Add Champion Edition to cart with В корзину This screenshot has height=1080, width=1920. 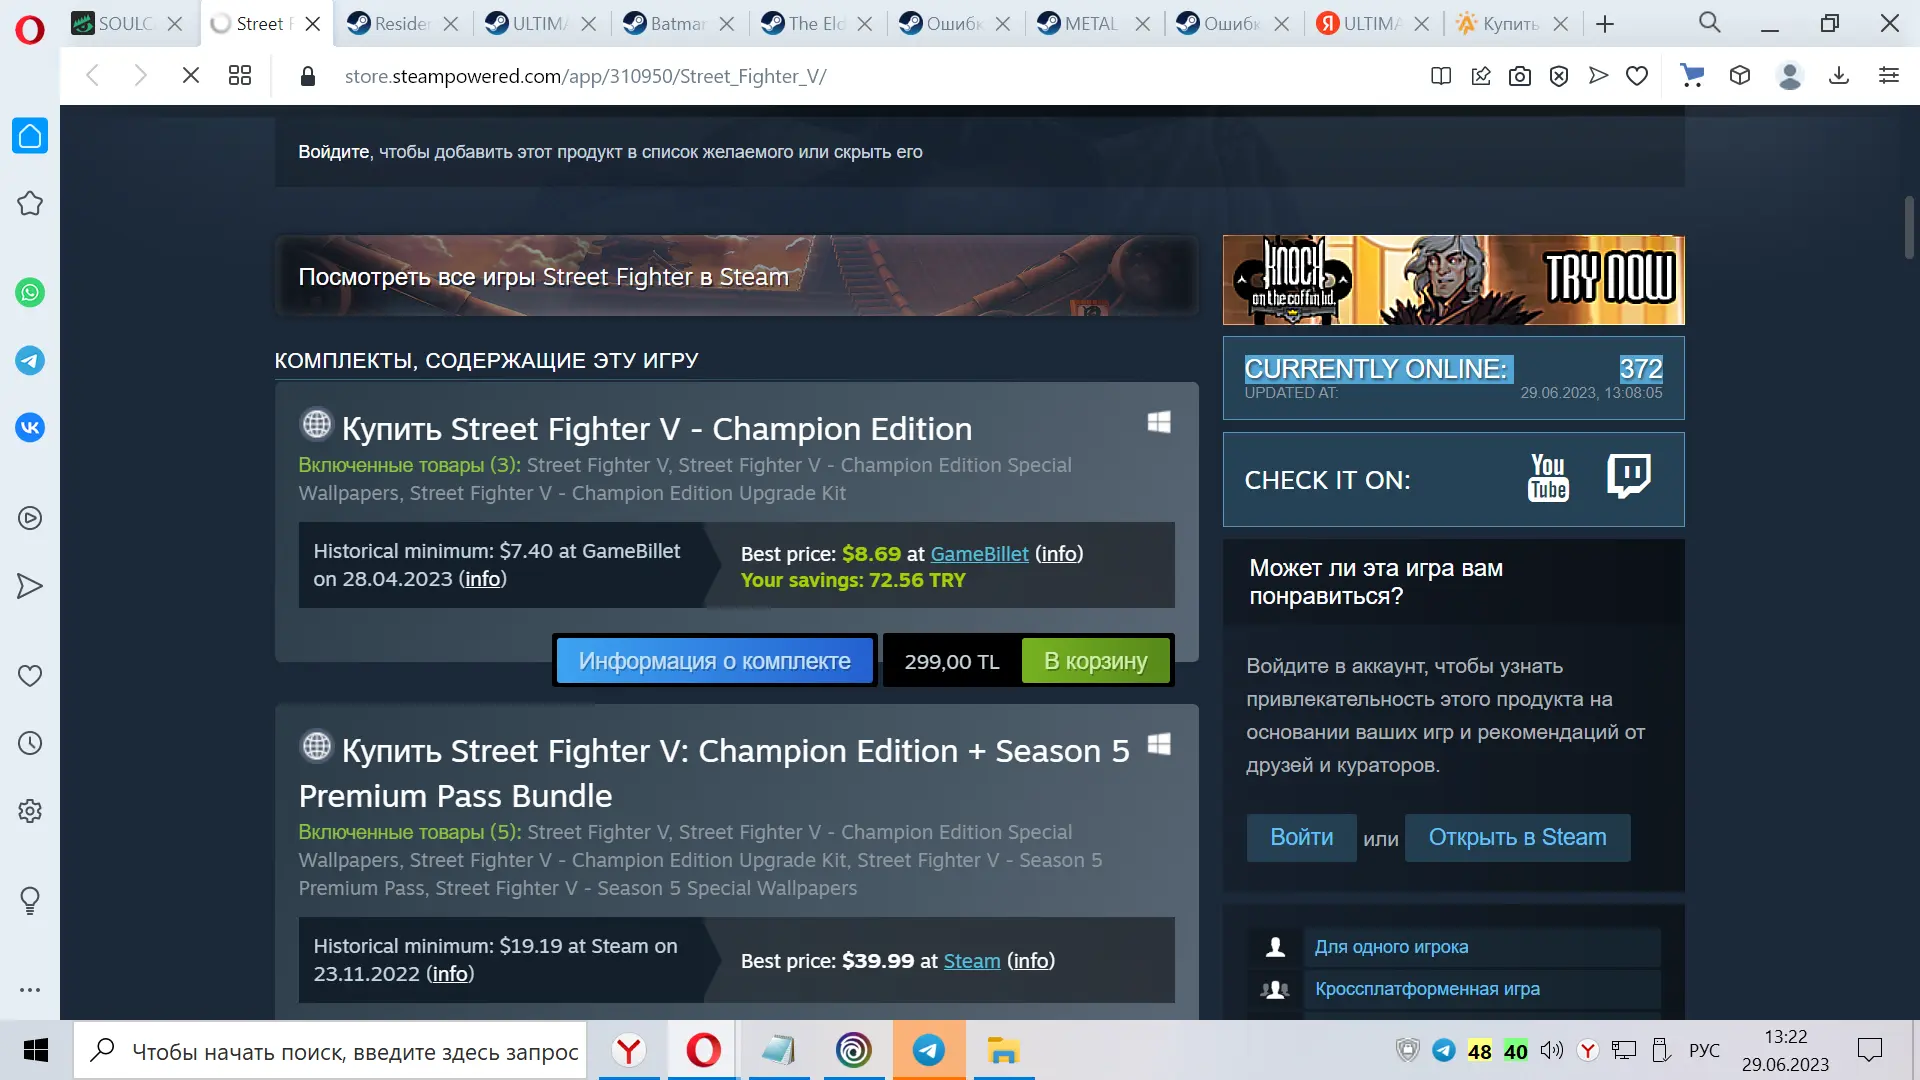(x=1095, y=661)
